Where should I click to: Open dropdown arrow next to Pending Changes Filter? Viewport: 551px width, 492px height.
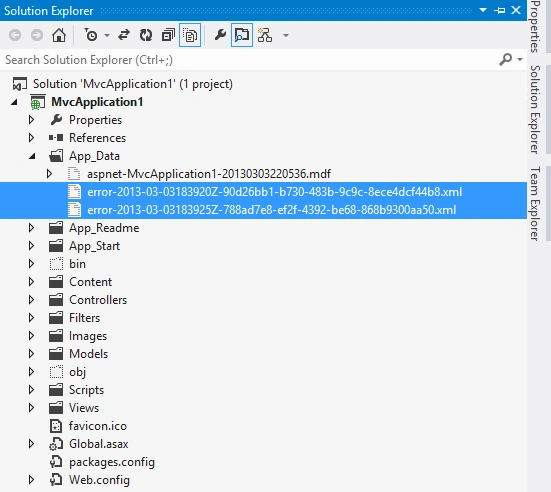(x=107, y=35)
